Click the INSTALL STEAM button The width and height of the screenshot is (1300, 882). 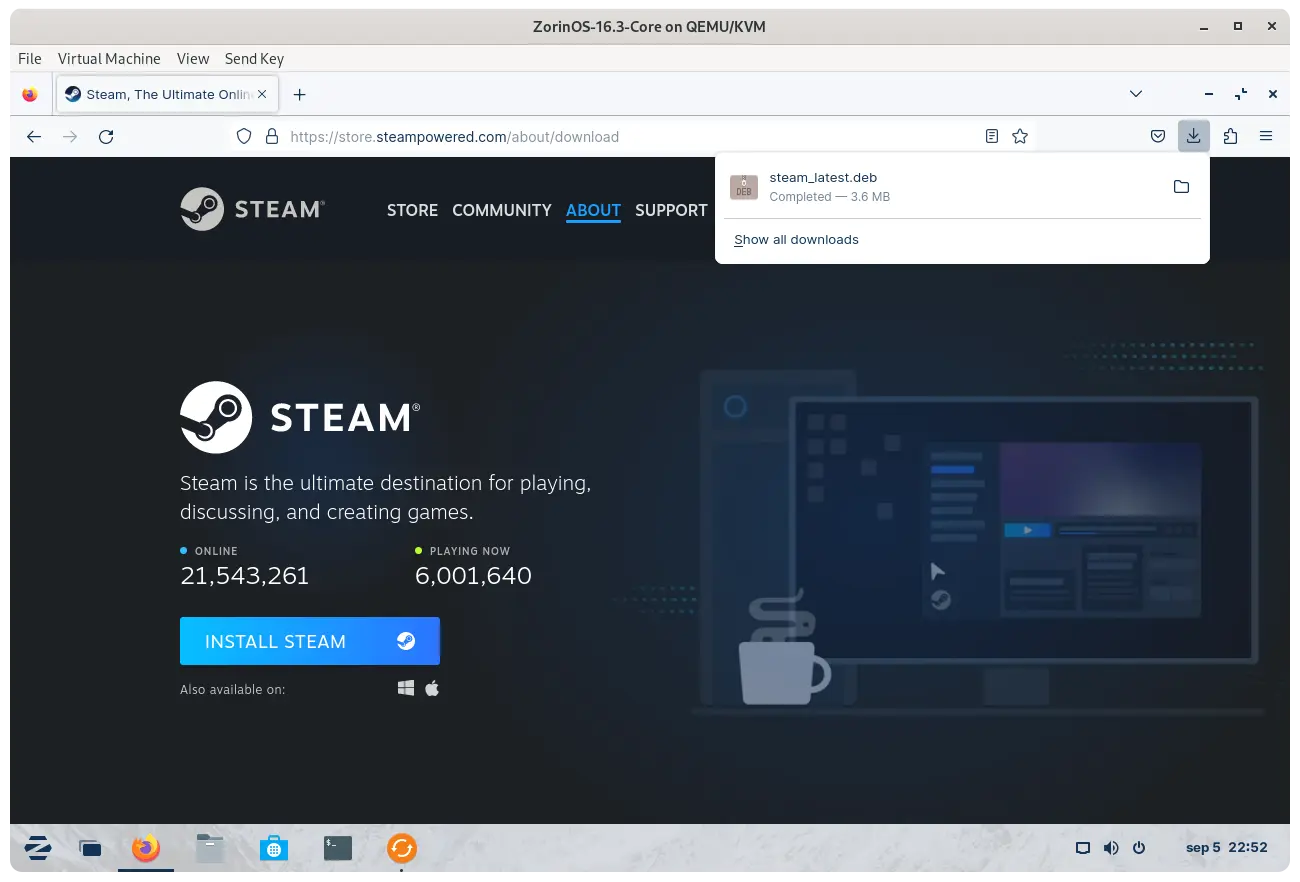310,641
